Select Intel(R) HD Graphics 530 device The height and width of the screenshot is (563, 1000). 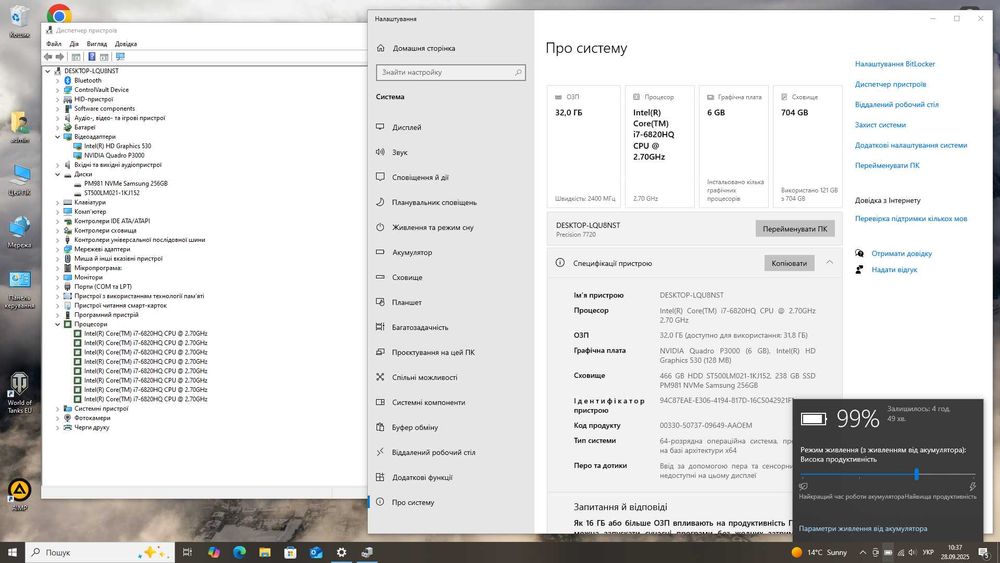[x=117, y=146]
